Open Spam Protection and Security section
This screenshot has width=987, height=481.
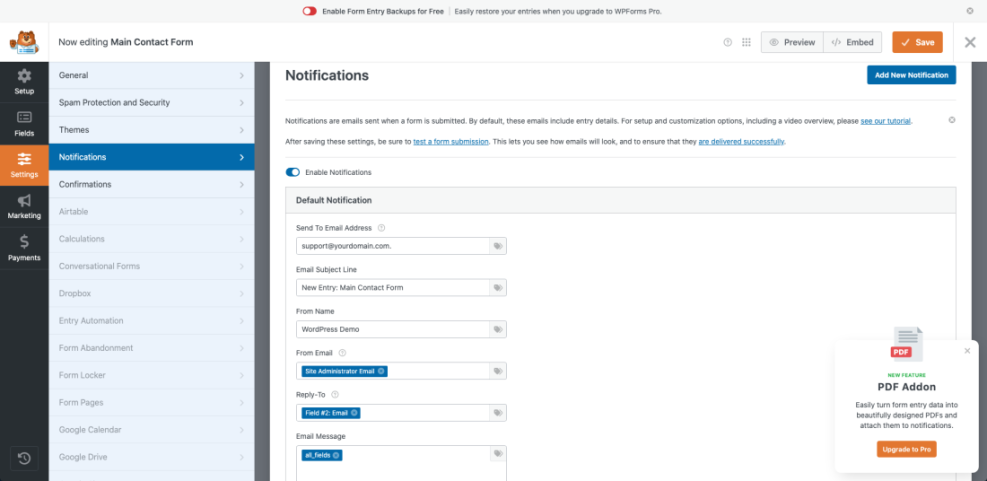coord(152,103)
